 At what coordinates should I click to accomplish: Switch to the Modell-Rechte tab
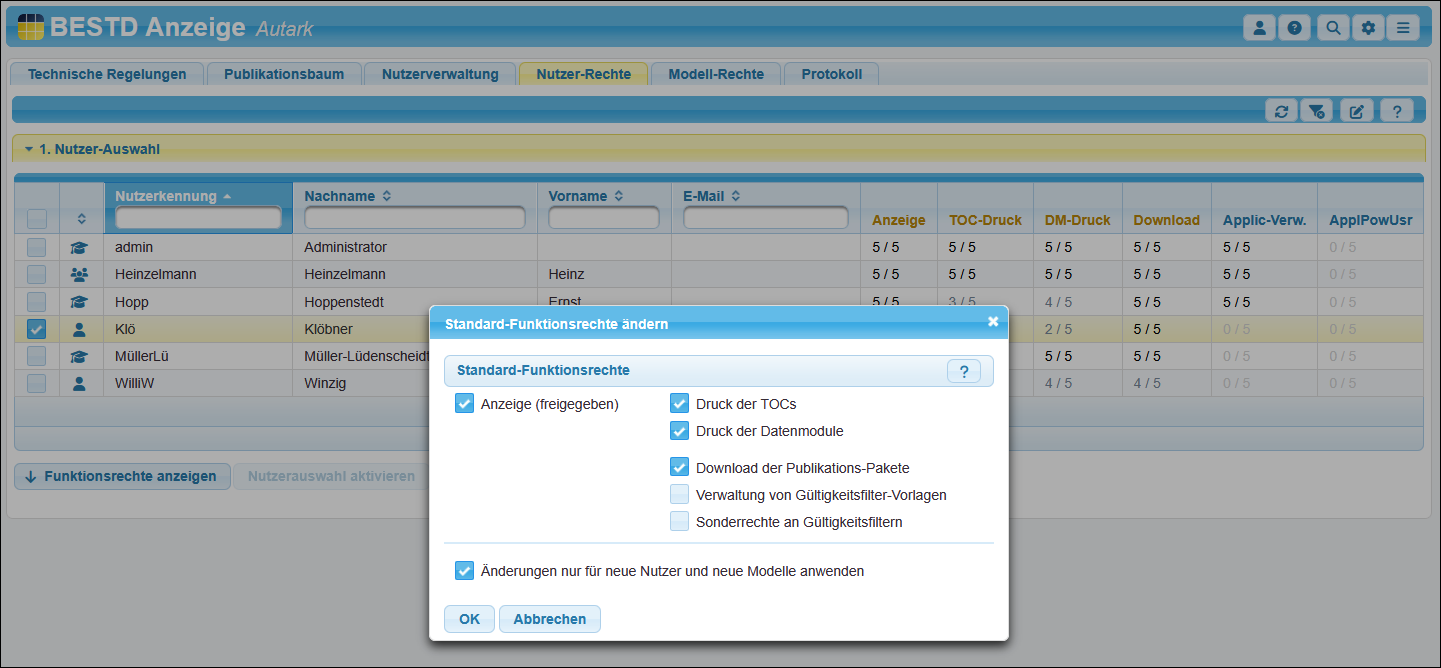pos(716,74)
